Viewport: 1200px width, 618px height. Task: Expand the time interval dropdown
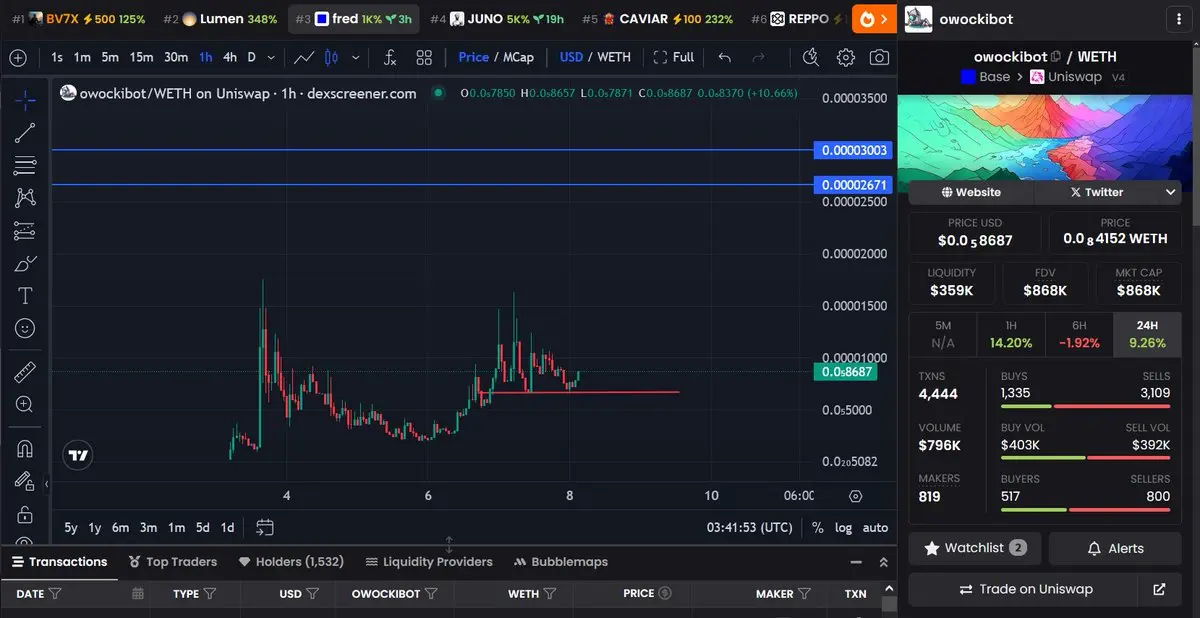point(273,57)
